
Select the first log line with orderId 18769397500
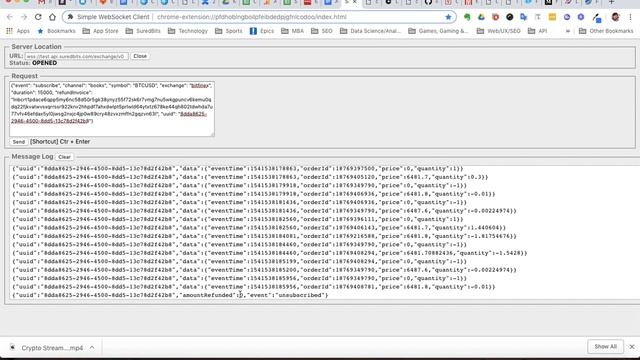coord(238,169)
